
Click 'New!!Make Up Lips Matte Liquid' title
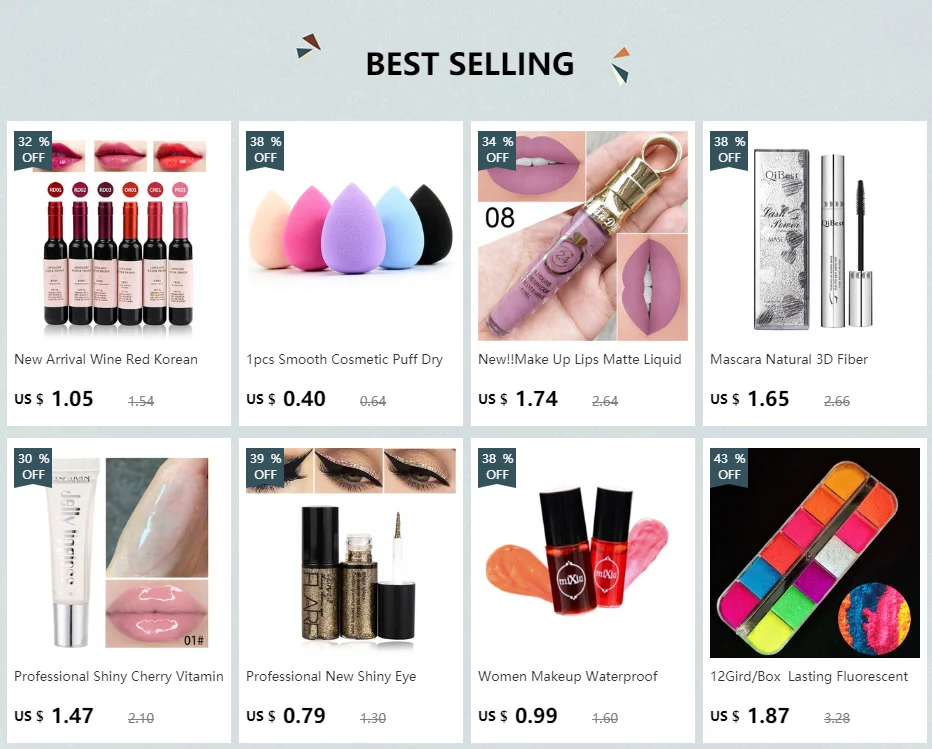(580, 360)
